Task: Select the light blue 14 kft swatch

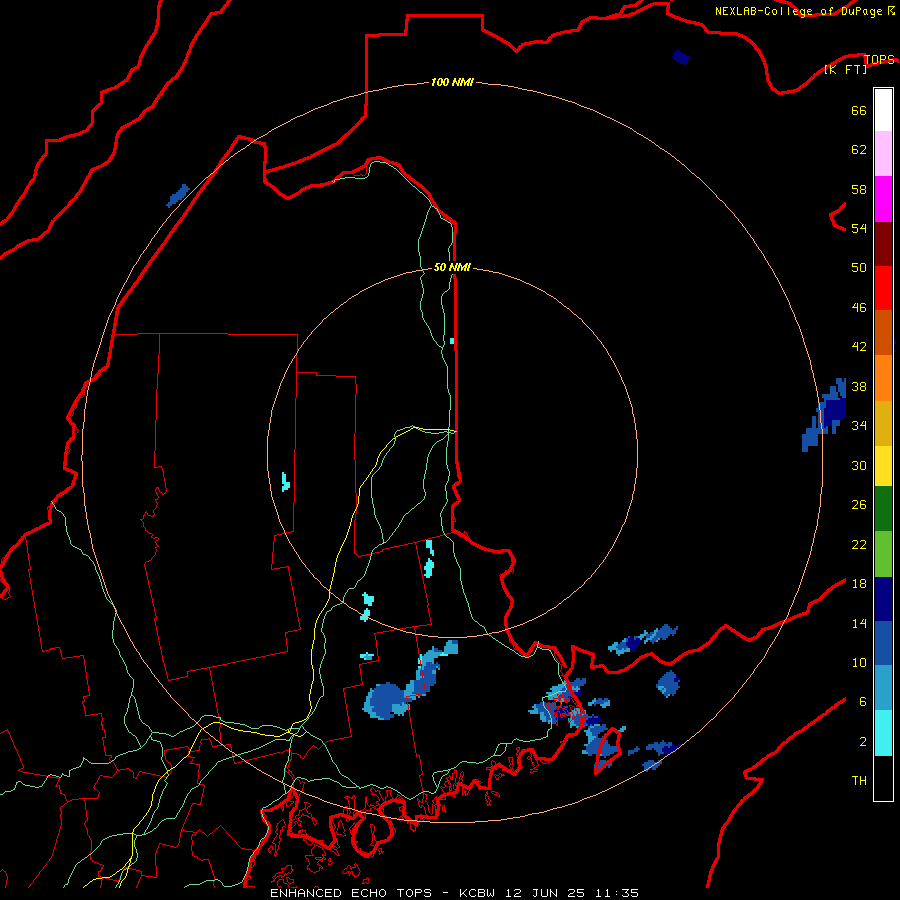Action: pos(883,688)
